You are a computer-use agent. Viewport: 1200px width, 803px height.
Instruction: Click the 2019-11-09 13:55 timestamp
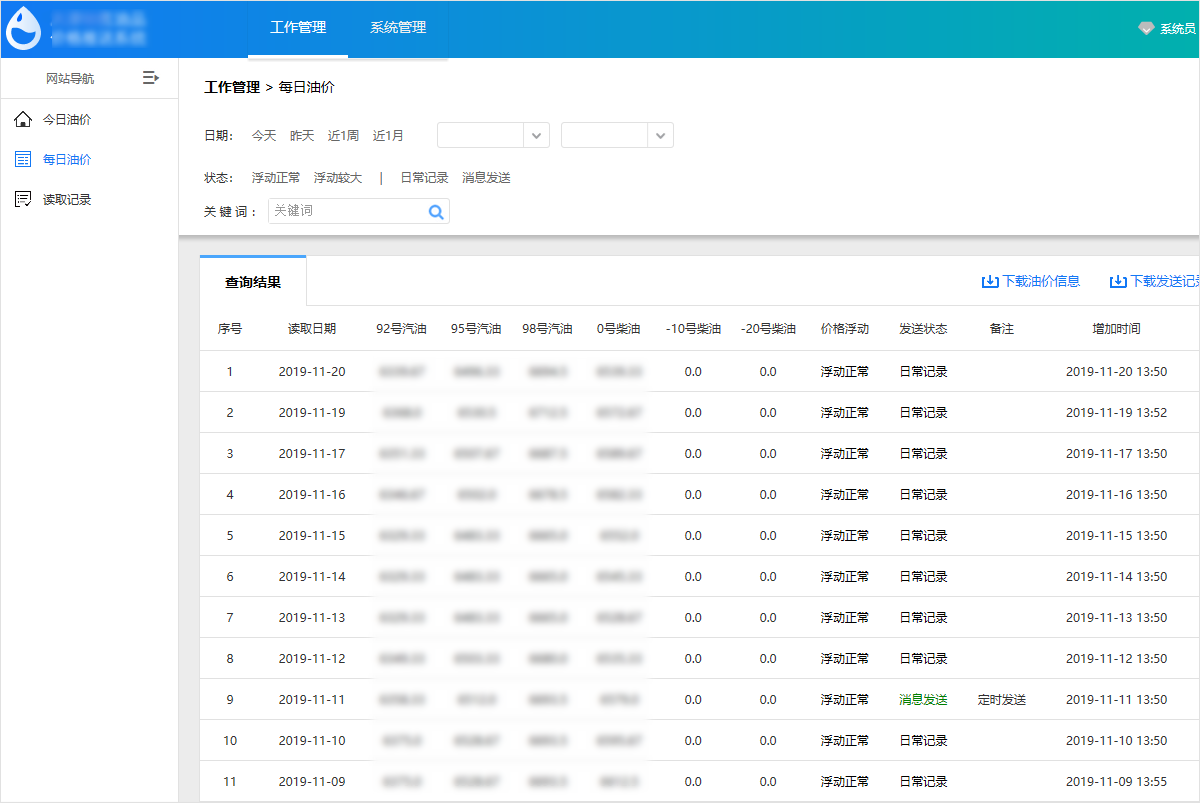pyautogui.click(x=1116, y=782)
